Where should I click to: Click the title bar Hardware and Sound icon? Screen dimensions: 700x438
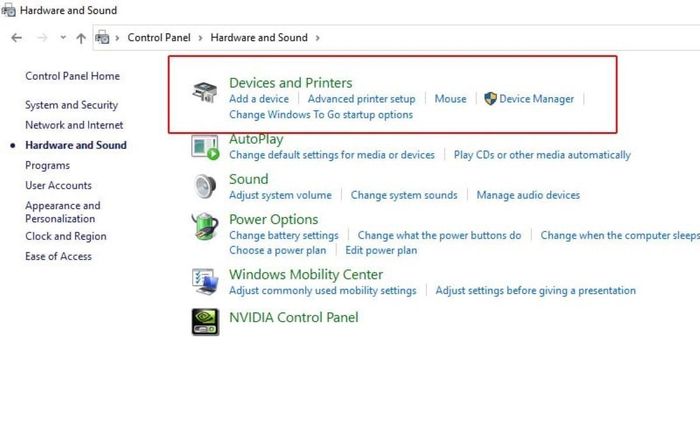[8, 10]
